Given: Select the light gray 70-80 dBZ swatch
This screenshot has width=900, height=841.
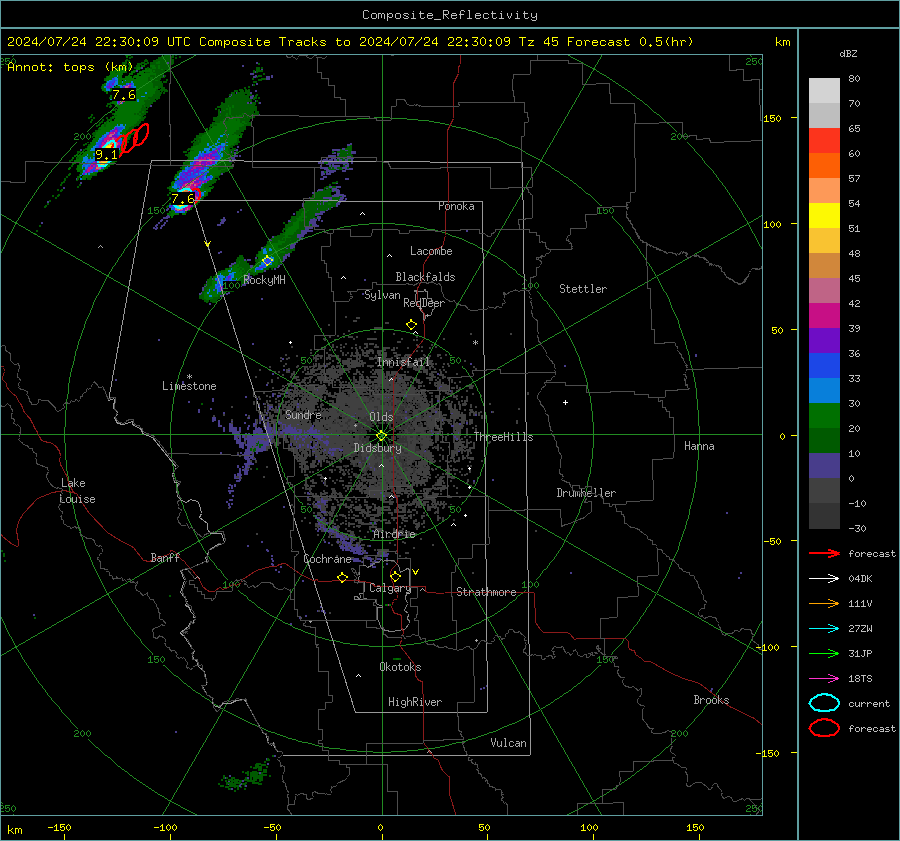Looking at the screenshot, I should 824,91.
